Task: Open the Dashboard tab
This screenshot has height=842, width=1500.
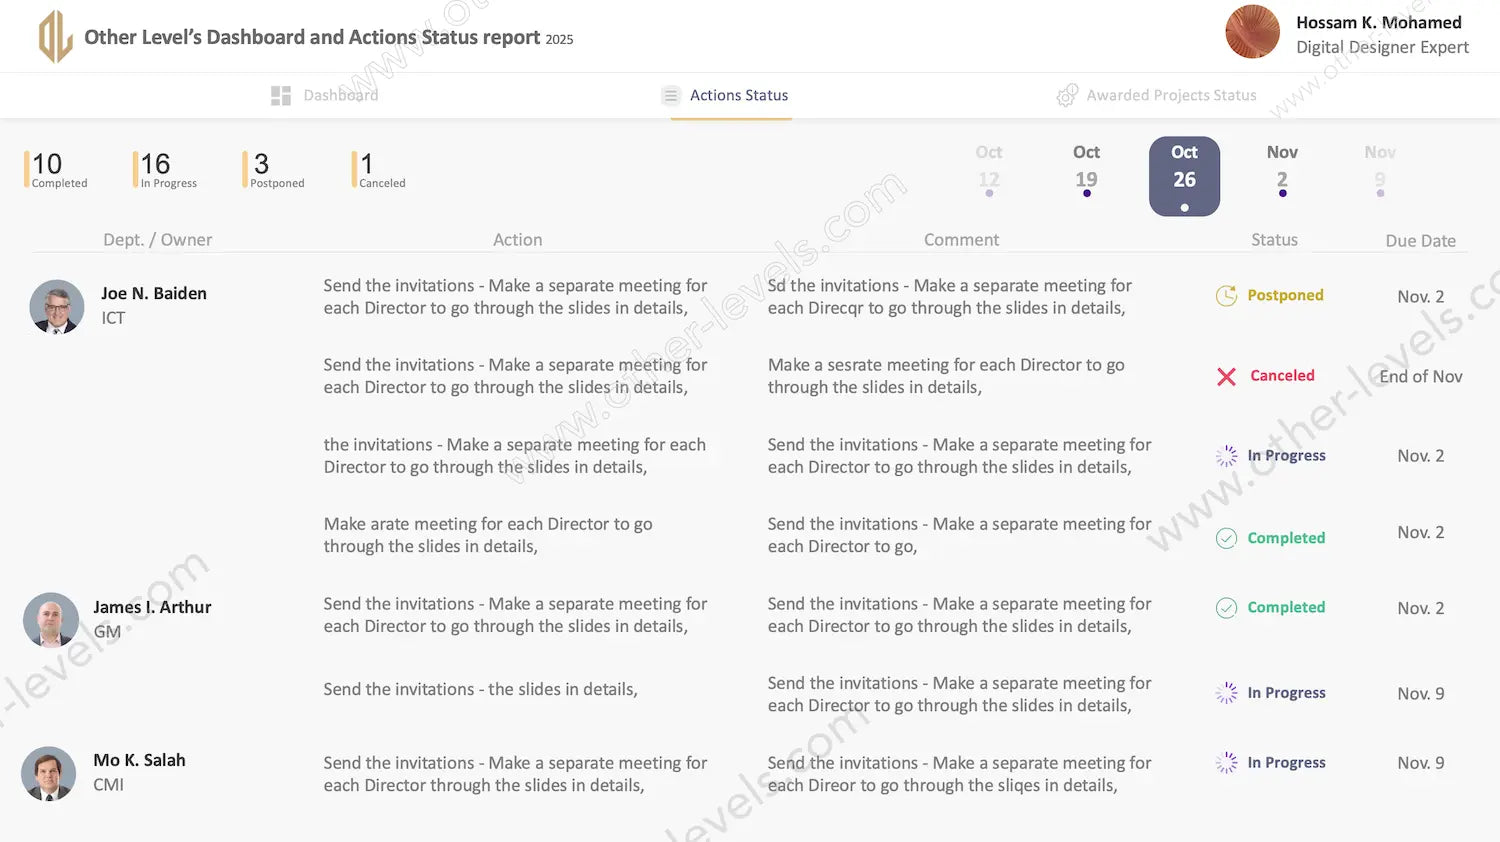Action: click(x=340, y=96)
